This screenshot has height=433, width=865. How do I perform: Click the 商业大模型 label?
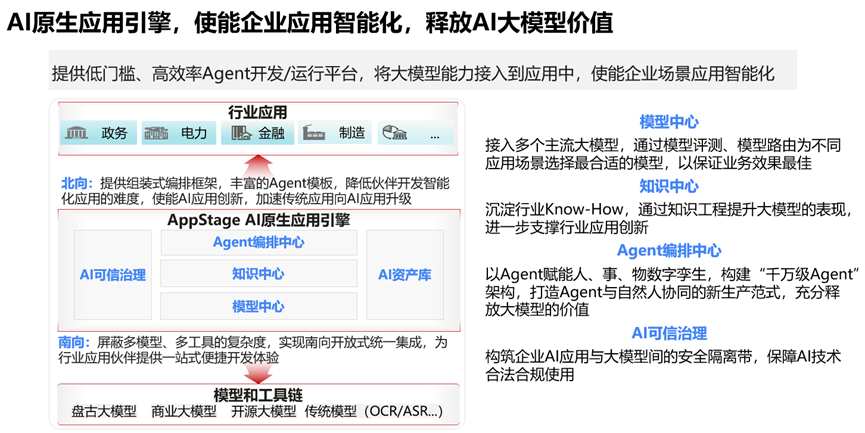click(184, 411)
